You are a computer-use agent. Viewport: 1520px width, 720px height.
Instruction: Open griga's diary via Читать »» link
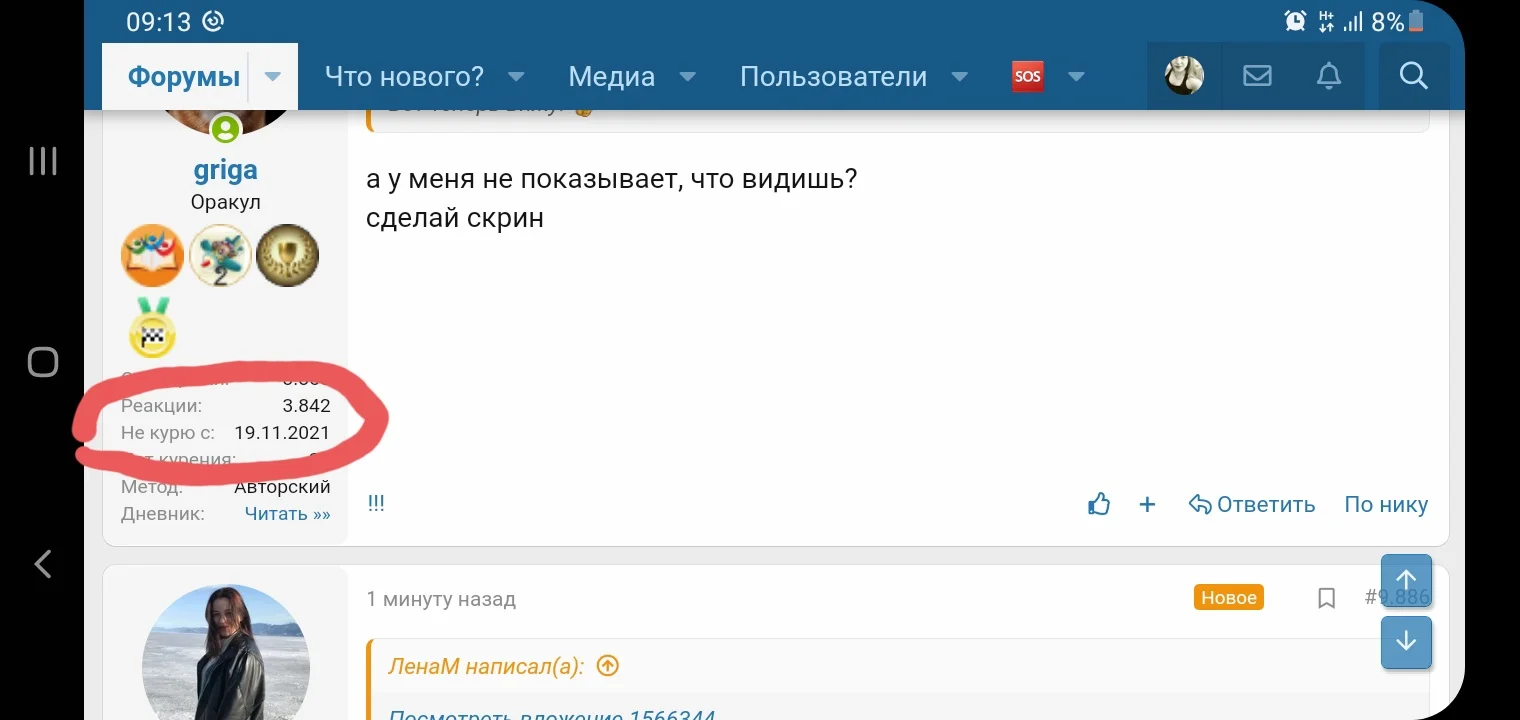(x=287, y=513)
